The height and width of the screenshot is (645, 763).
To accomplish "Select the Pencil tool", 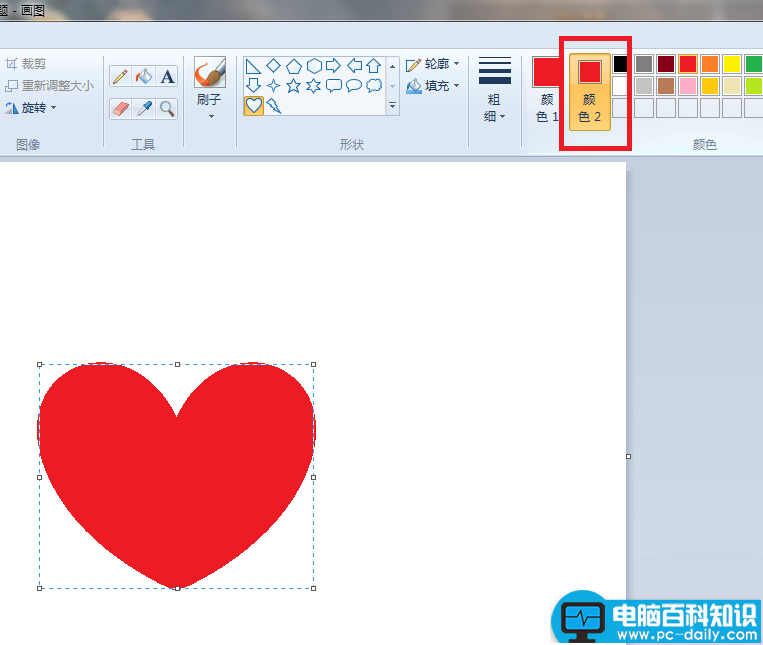I will [x=121, y=77].
